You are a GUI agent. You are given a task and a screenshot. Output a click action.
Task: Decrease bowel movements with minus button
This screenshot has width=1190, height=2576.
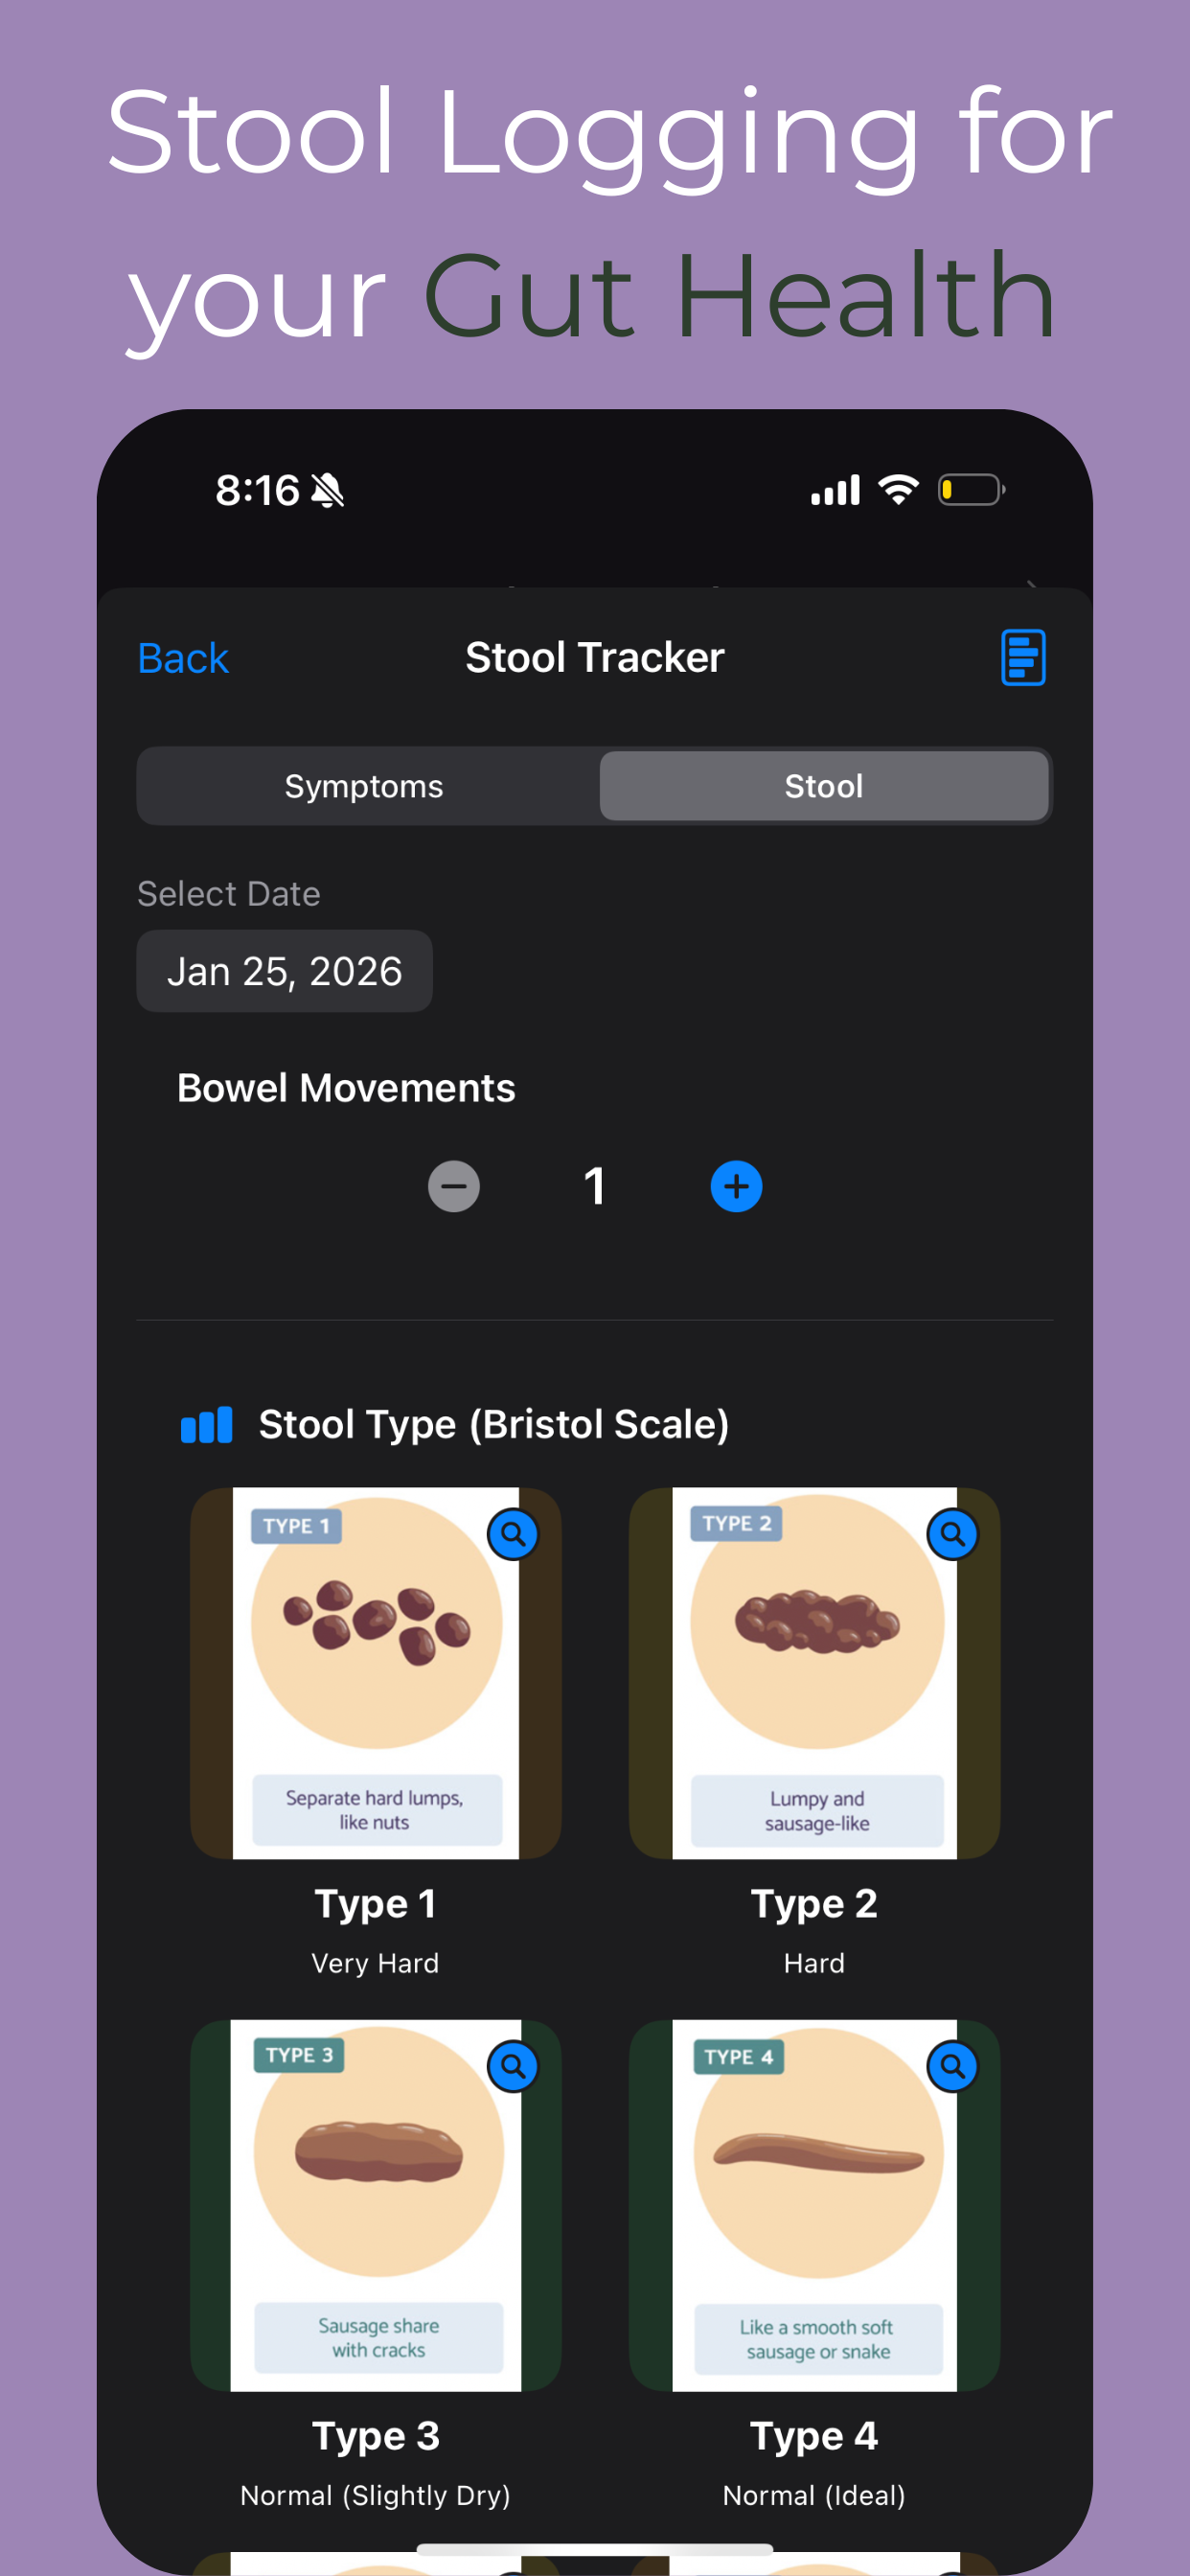pos(454,1186)
